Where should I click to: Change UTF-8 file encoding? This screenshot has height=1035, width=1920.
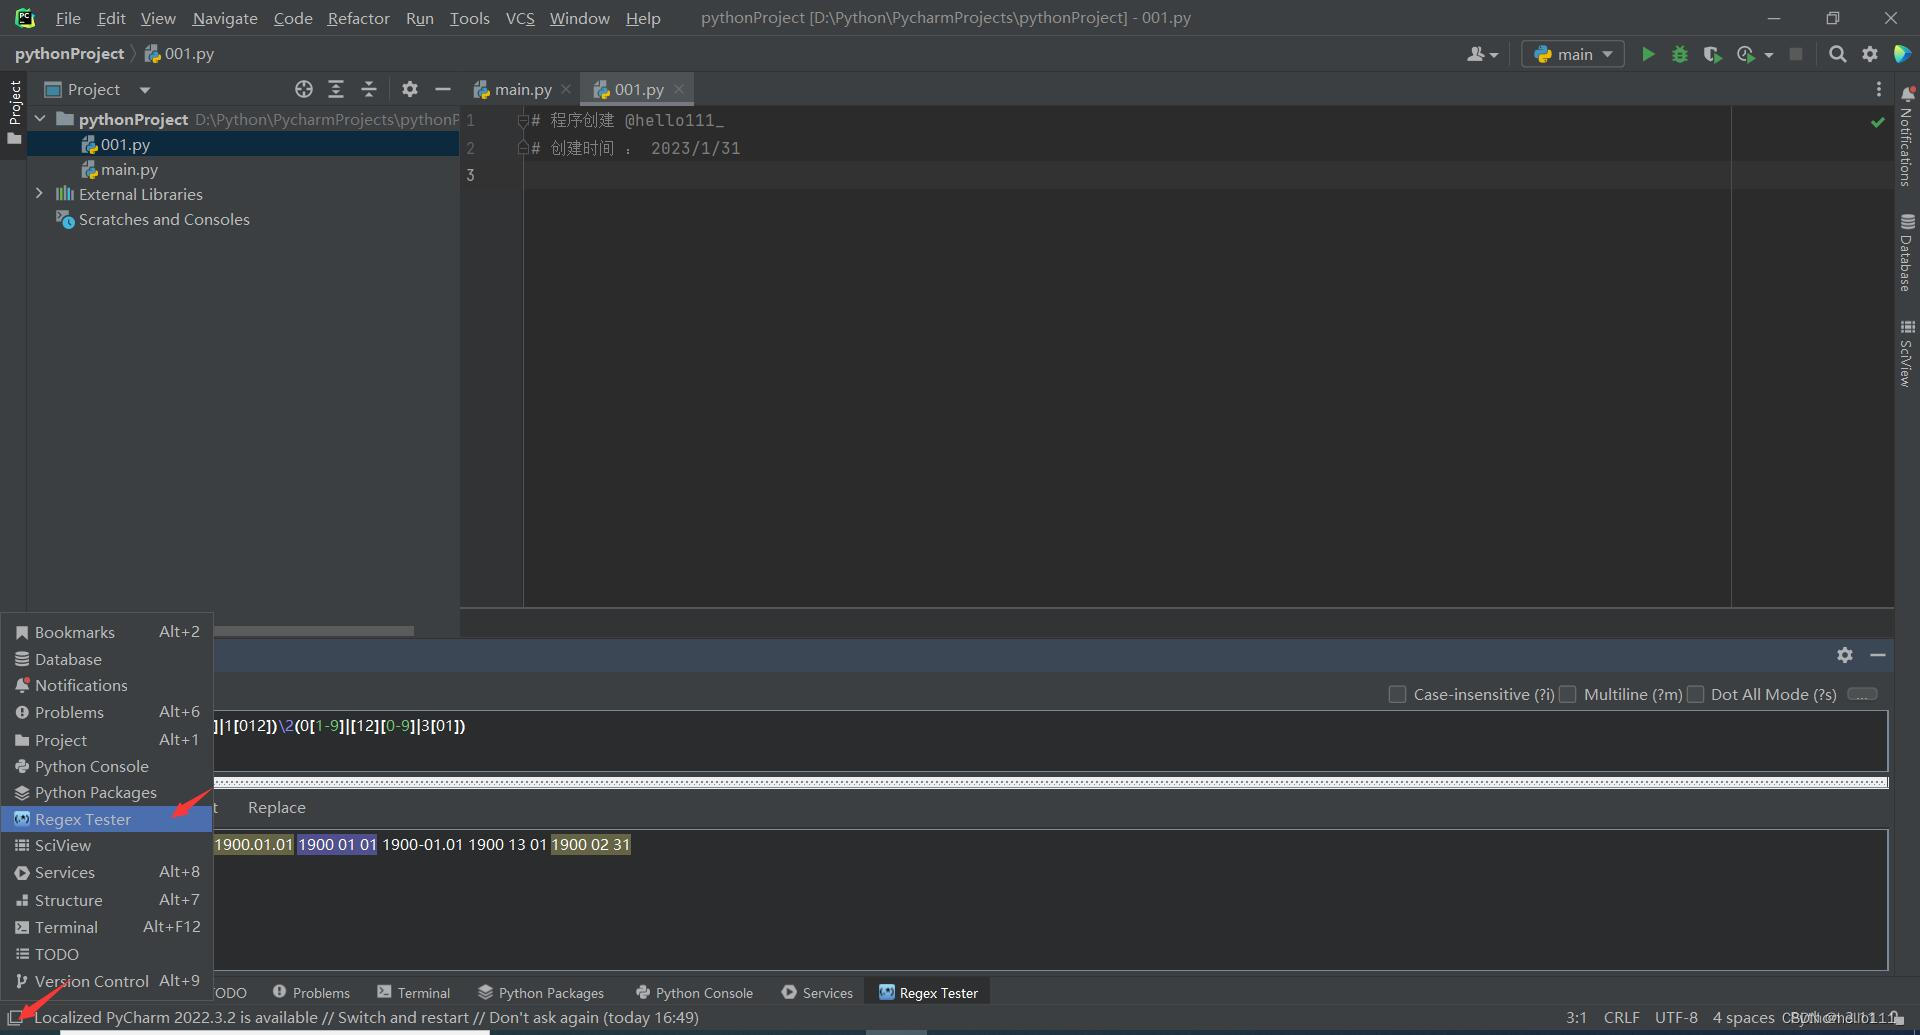click(x=1676, y=1018)
